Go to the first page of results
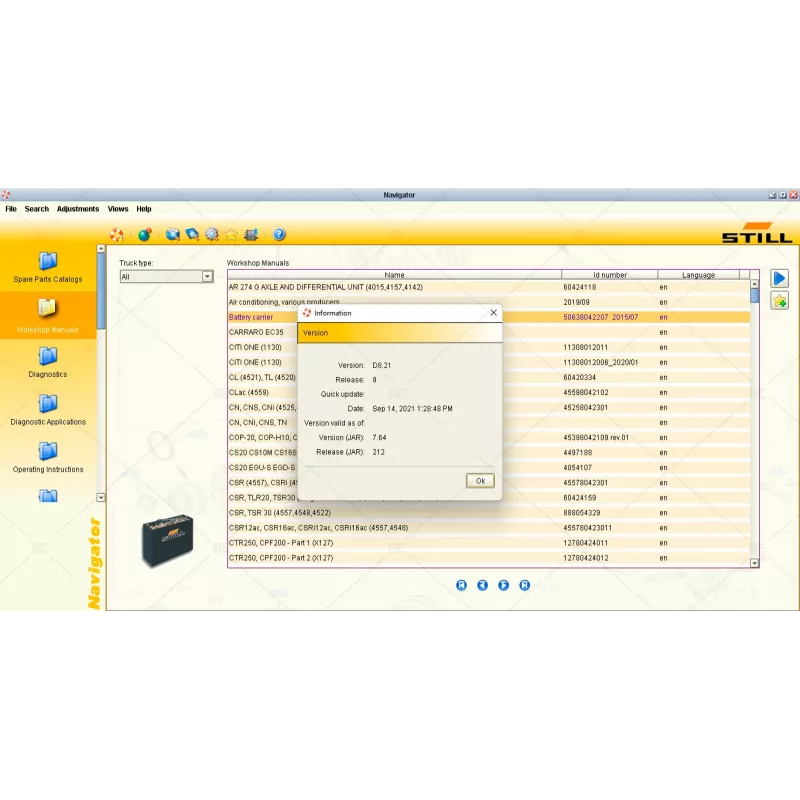Screen dimensions: 800x800 pos(461,585)
